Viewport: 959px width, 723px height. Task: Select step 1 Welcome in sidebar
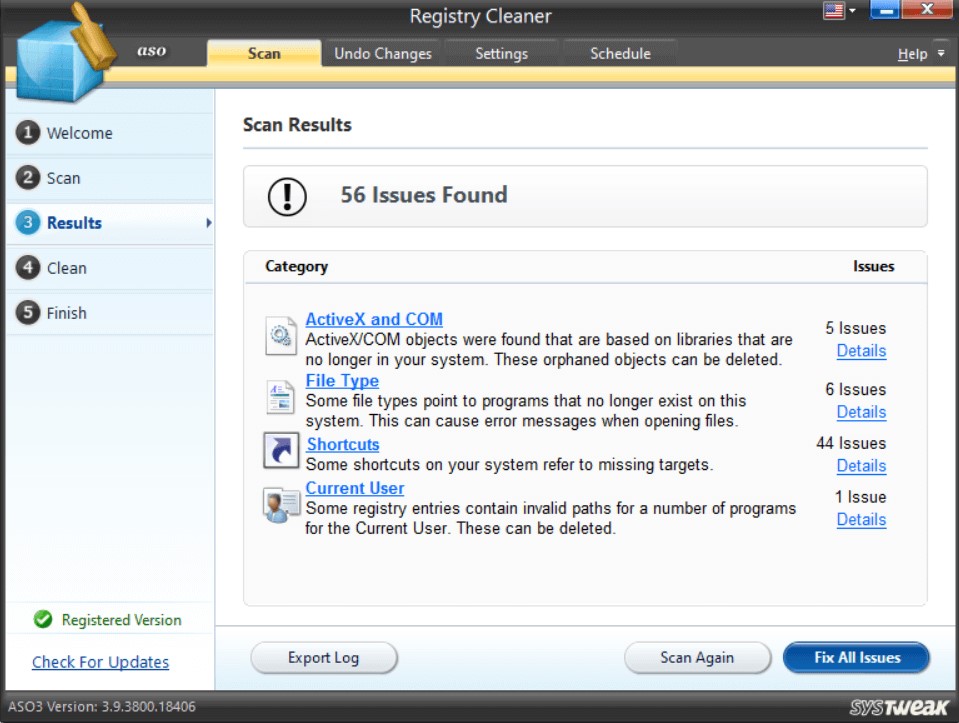(79, 133)
